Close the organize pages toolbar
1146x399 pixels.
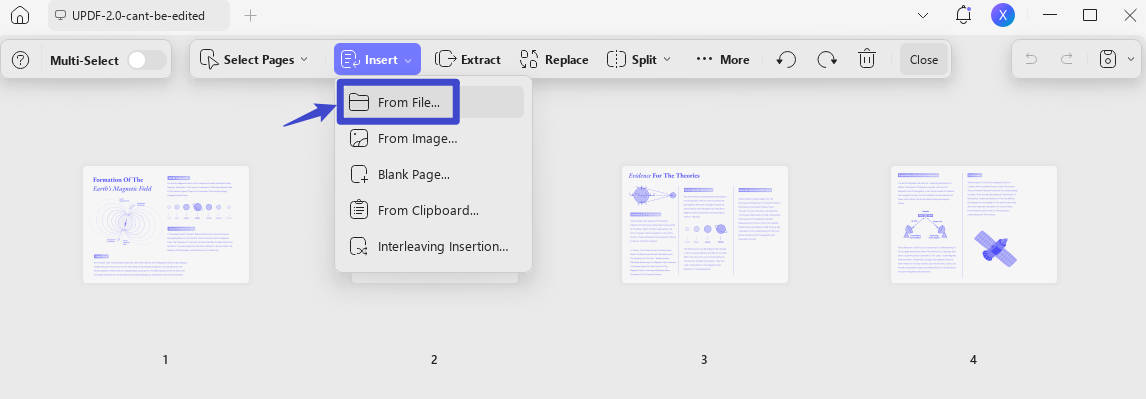point(924,60)
